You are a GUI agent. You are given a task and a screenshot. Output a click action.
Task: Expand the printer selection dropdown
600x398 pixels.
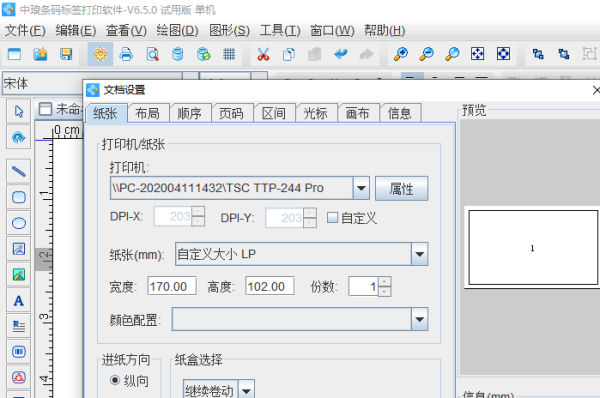click(x=361, y=188)
